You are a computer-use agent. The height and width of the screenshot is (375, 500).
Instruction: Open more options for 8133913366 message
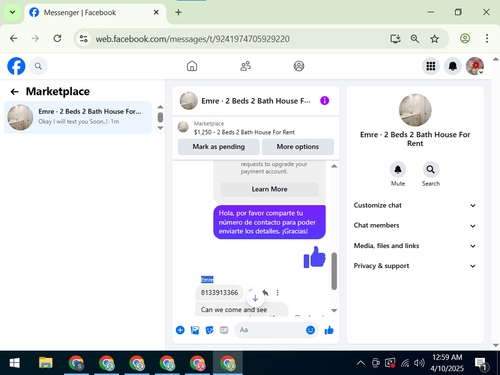pyautogui.click(x=277, y=293)
